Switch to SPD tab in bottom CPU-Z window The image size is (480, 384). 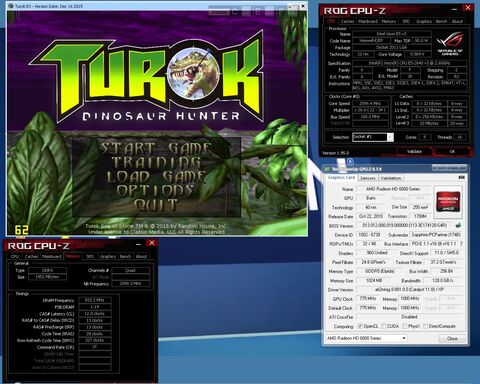90,256
